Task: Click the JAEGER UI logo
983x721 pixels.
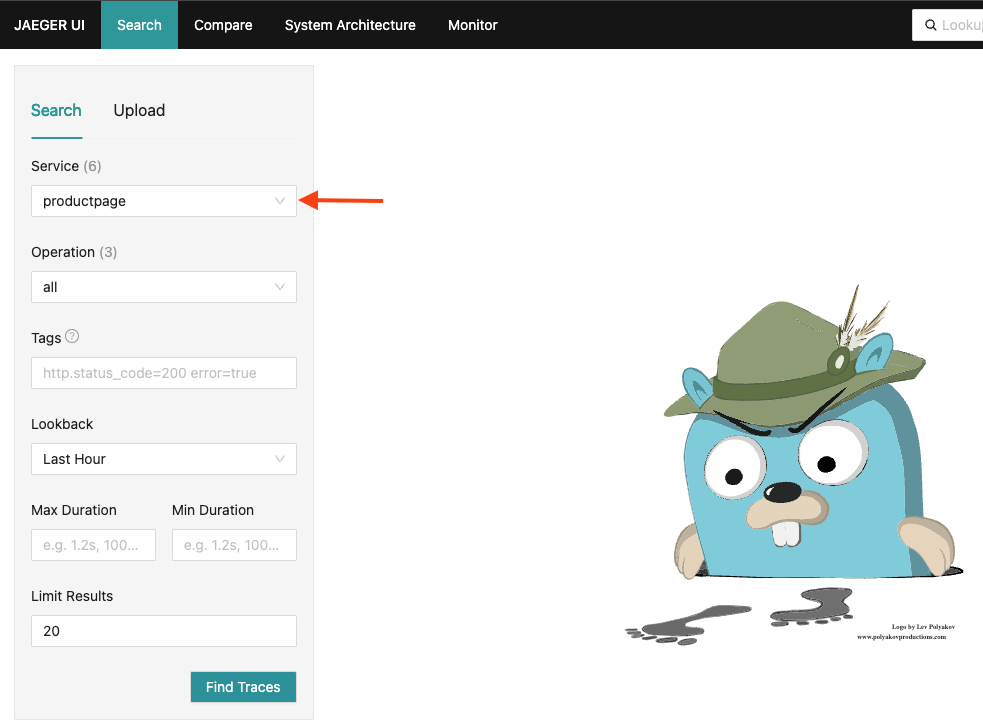Action: [x=50, y=24]
